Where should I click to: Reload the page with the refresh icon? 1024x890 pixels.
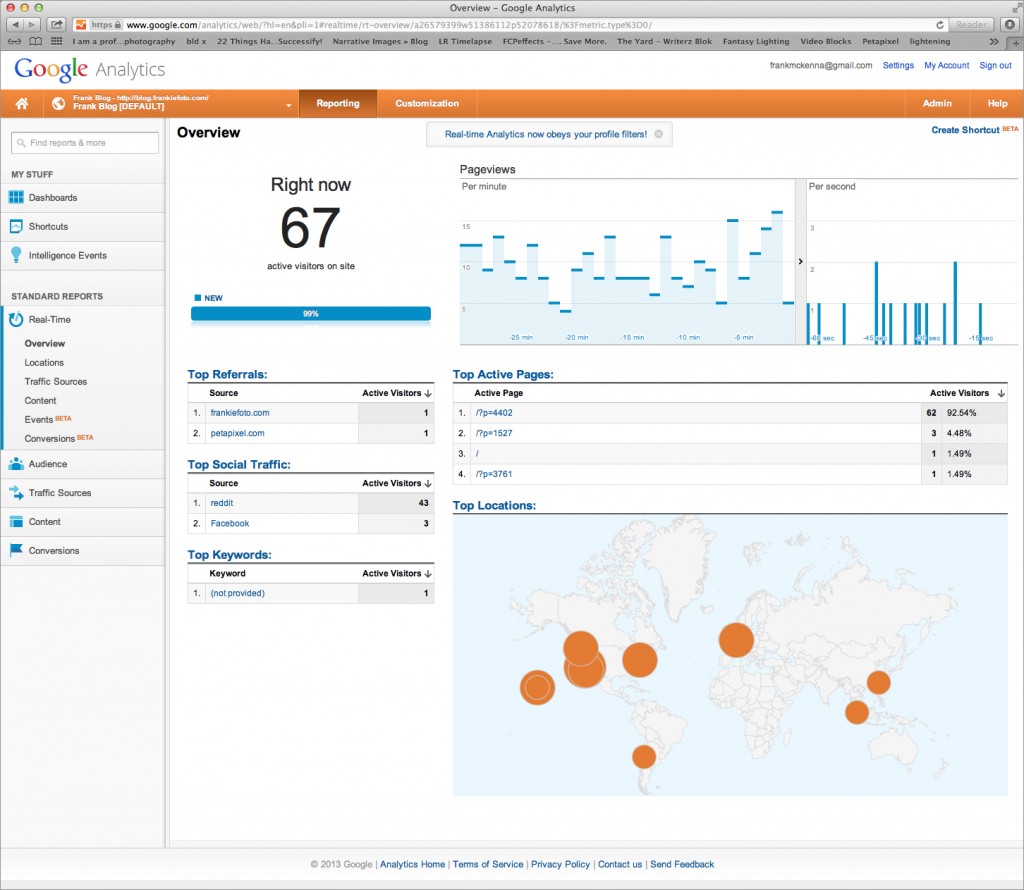click(940, 25)
